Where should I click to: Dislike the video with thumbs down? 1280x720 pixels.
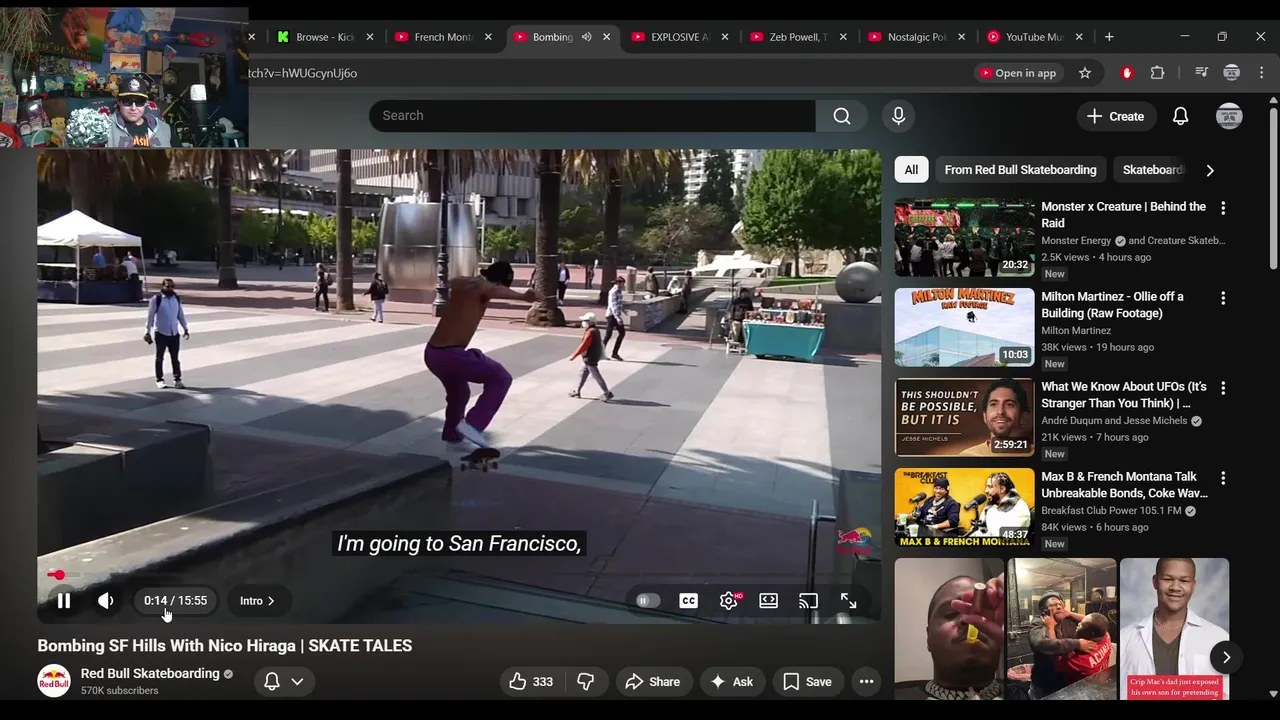click(586, 682)
